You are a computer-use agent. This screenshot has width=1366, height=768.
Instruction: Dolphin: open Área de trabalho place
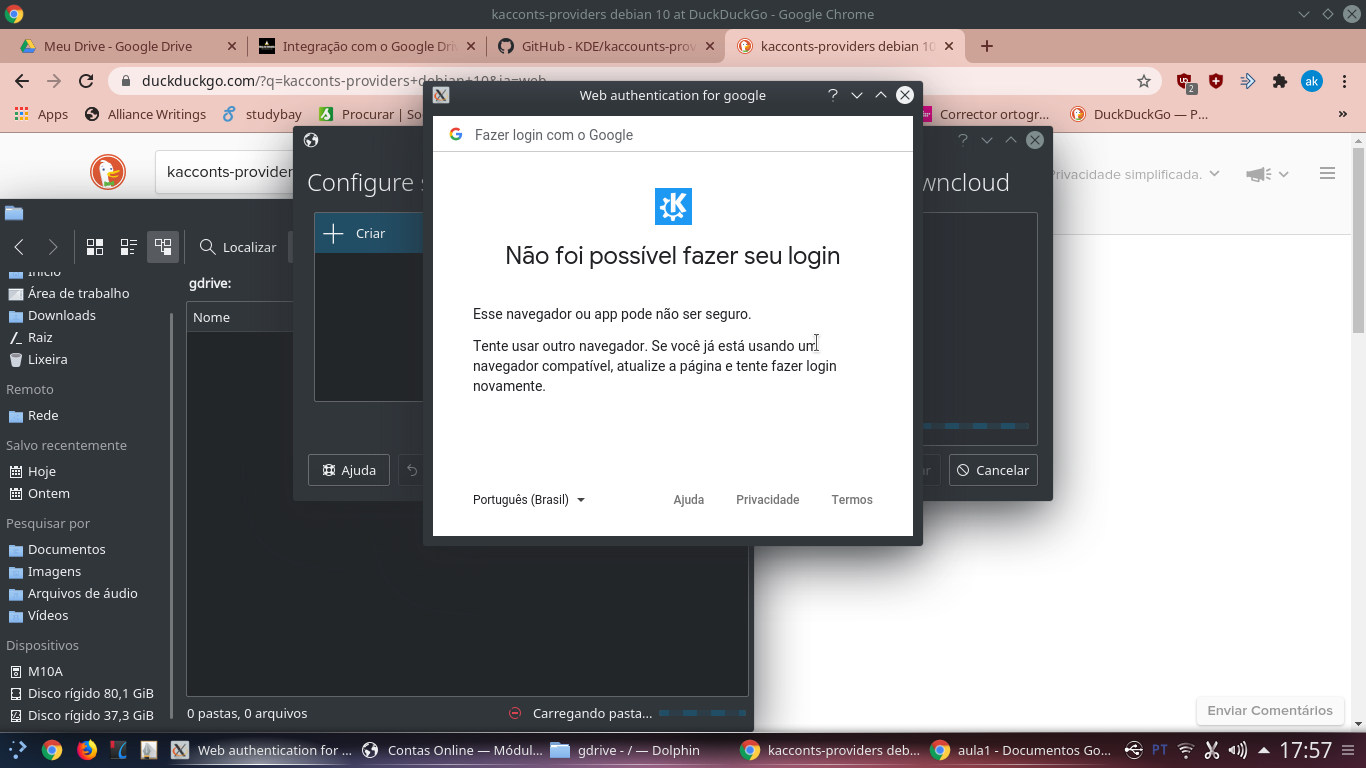(78, 293)
